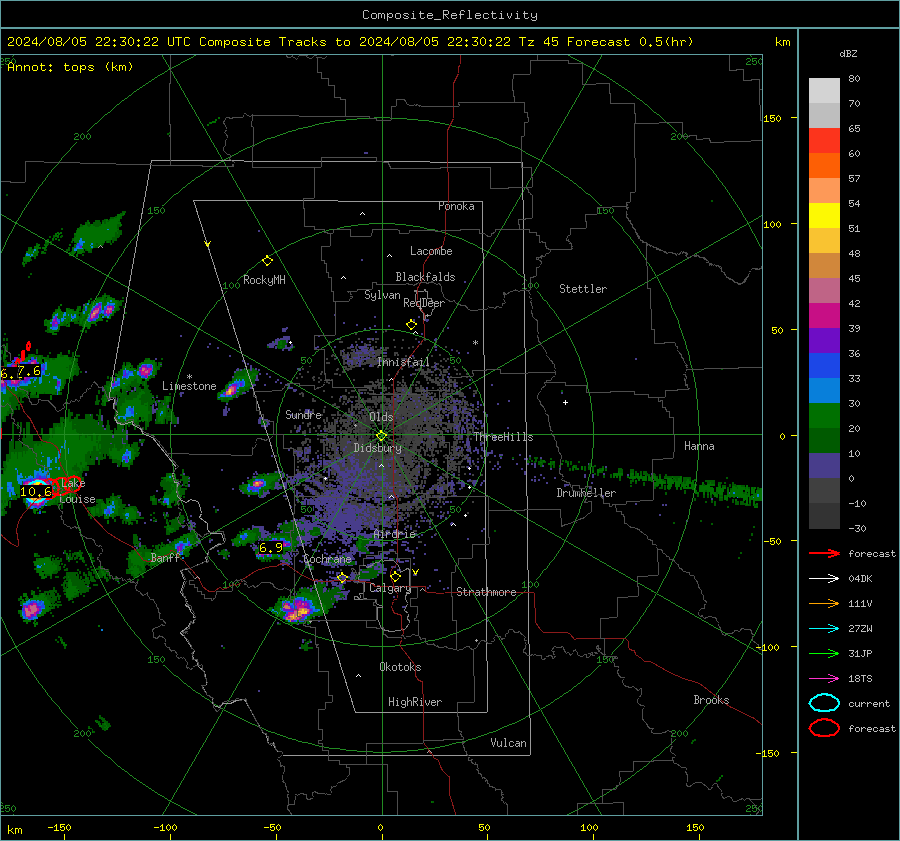Screen dimensions: 900x841
Task: Click the green 31JP arrow legend icon
Action: click(824, 653)
